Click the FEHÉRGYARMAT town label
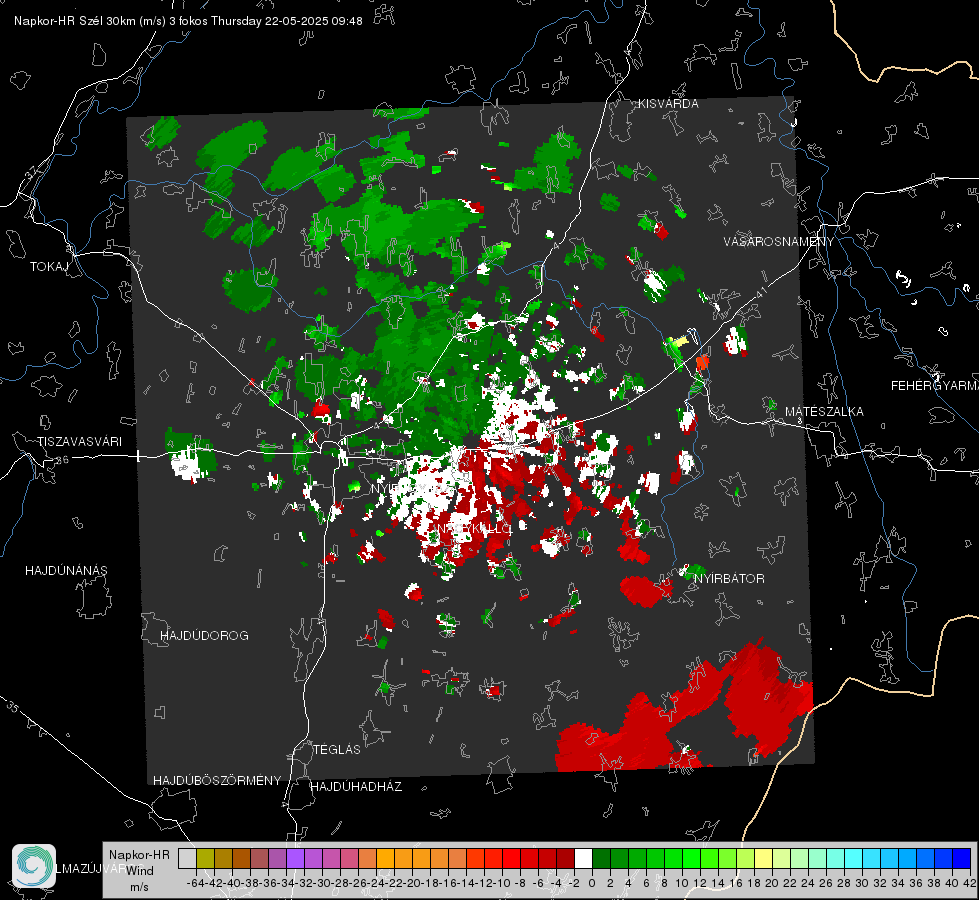Viewport: 979px width, 900px height. point(935,386)
